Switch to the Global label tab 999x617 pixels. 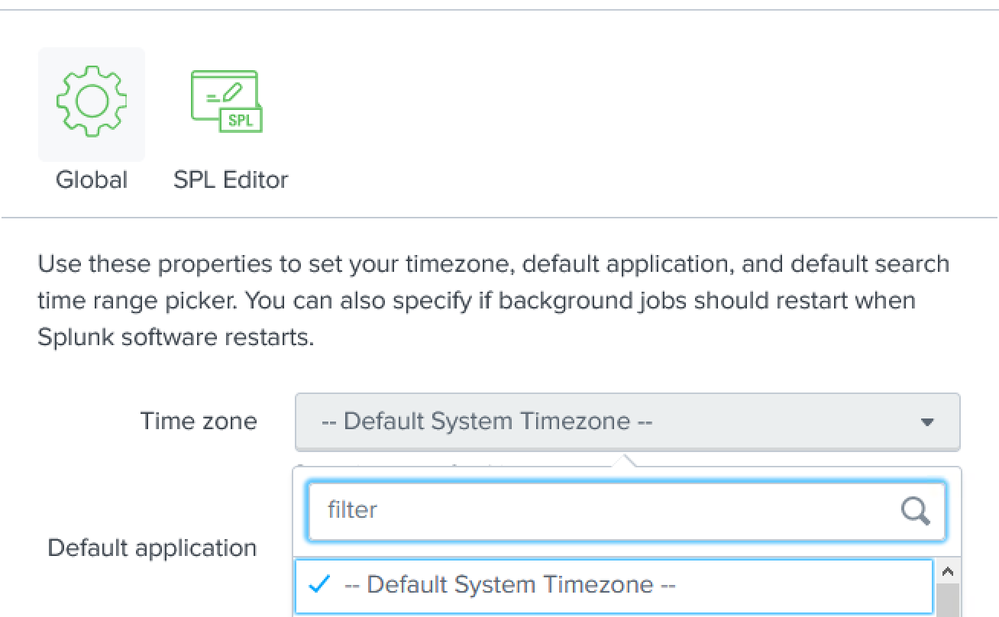coord(91,181)
